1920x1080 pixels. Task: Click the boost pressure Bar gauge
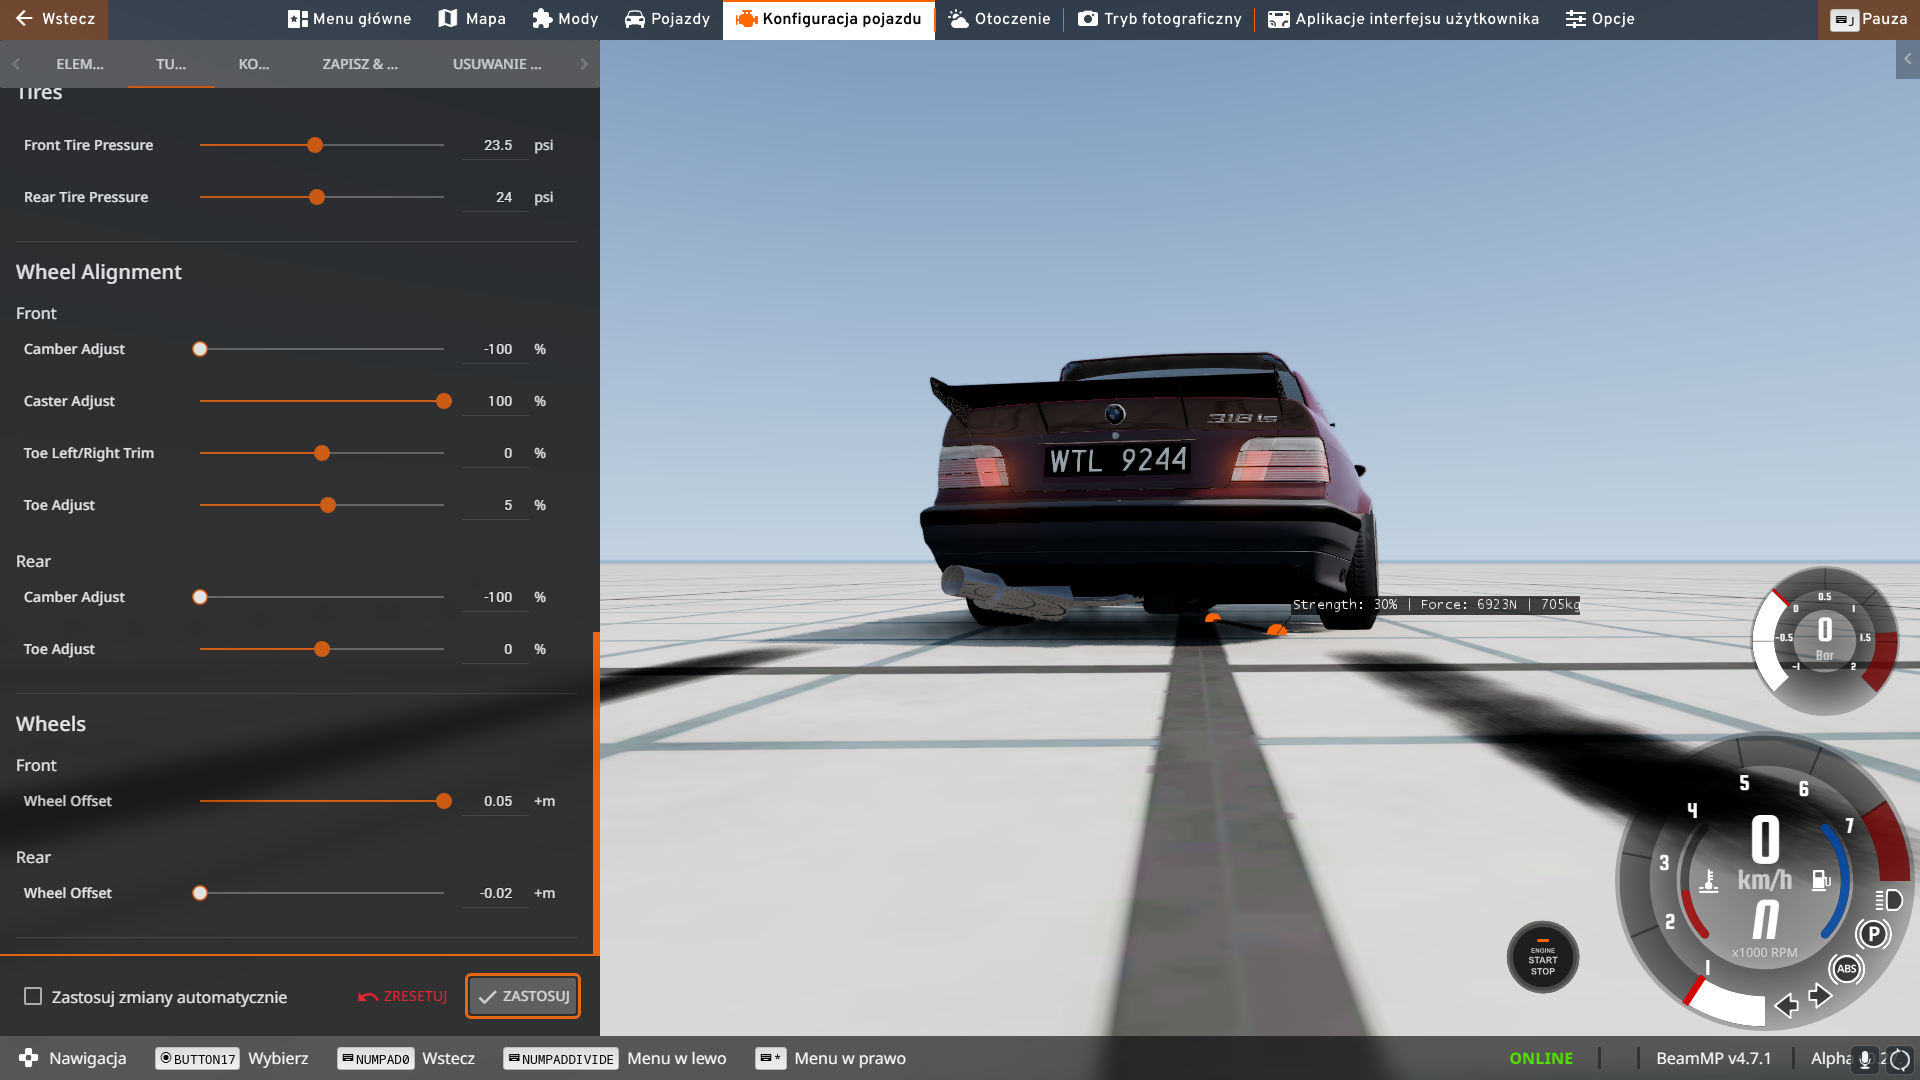pyautogui.click(x=1825, y=640)
